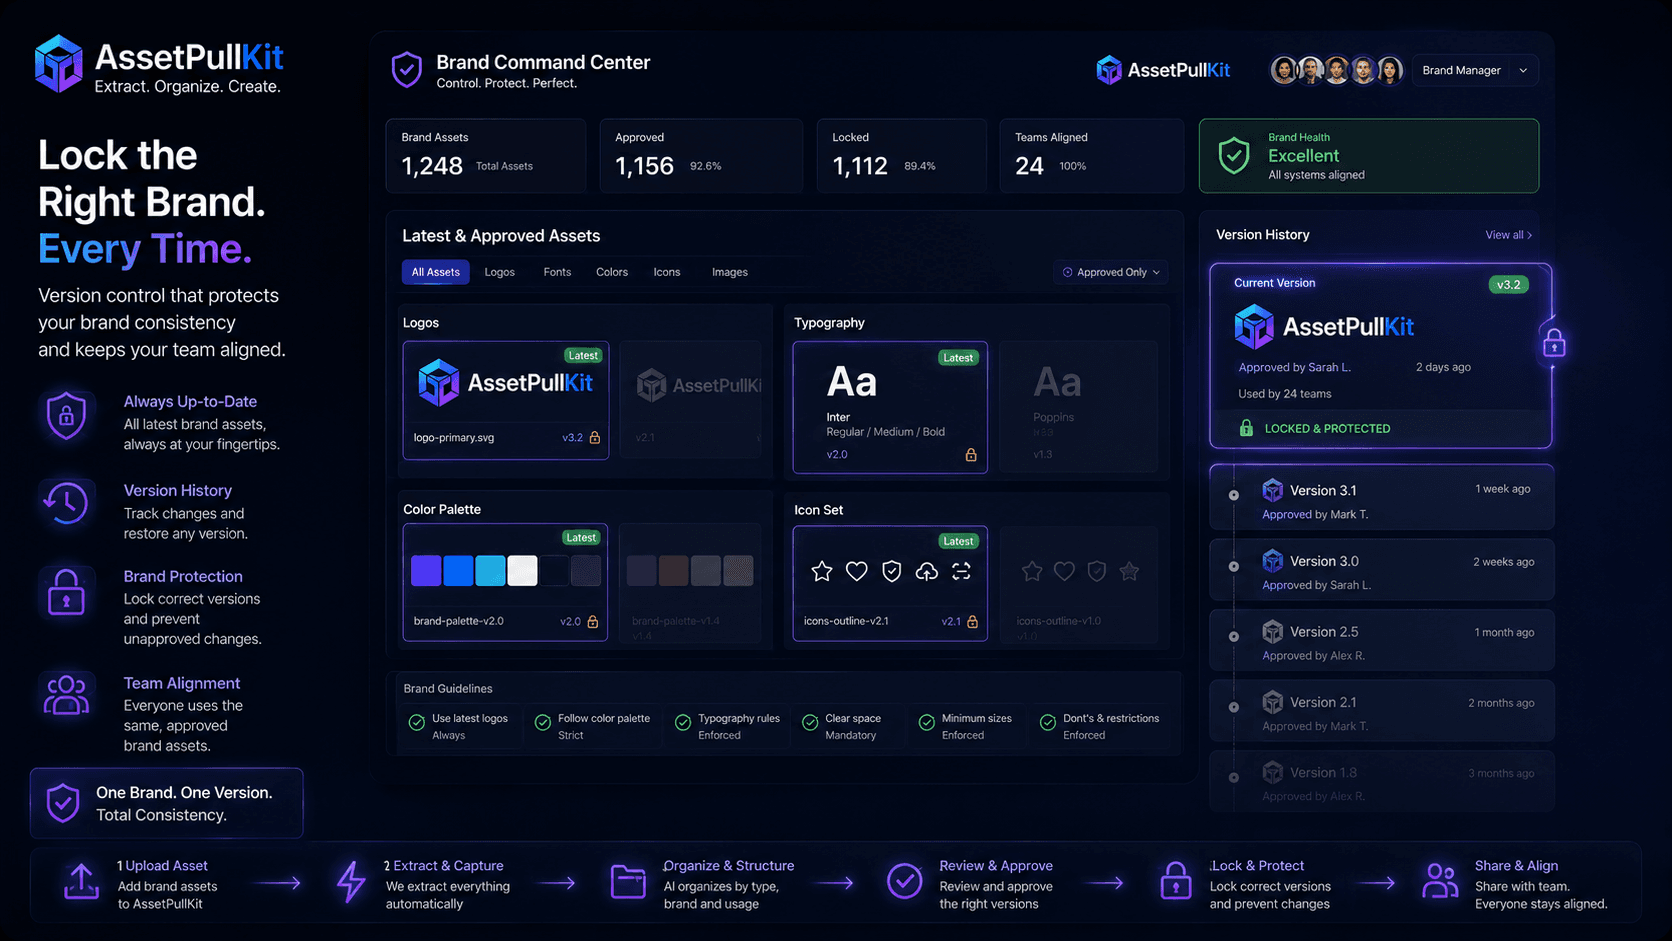Switch to the Logos tab
This screenshot has width=1672, height=941.
[x=500, y=272]
